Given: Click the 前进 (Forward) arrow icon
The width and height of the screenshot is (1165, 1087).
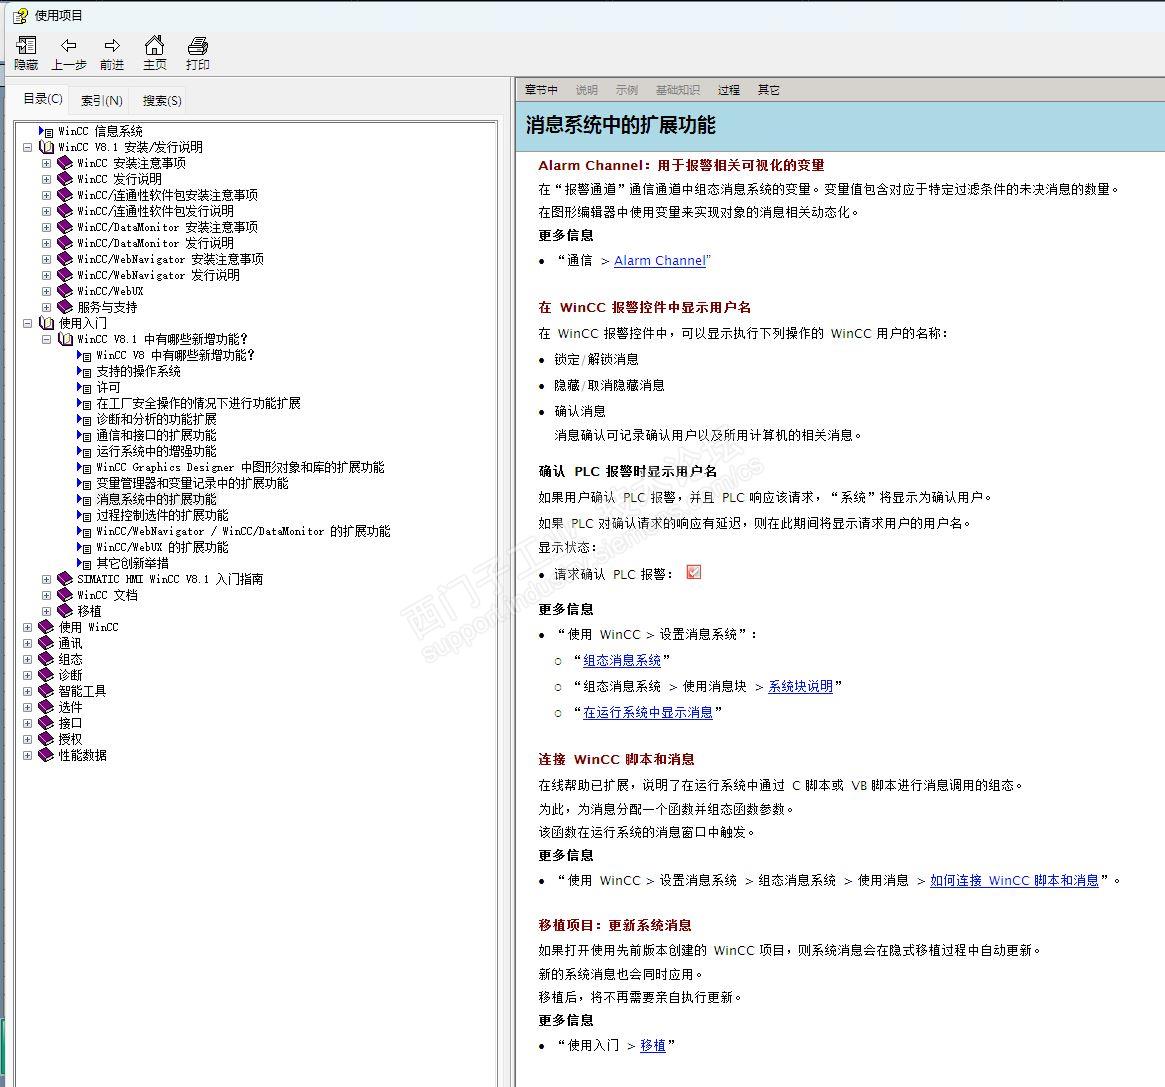Looking at the screenshot, I should click(x=112, y=46).
